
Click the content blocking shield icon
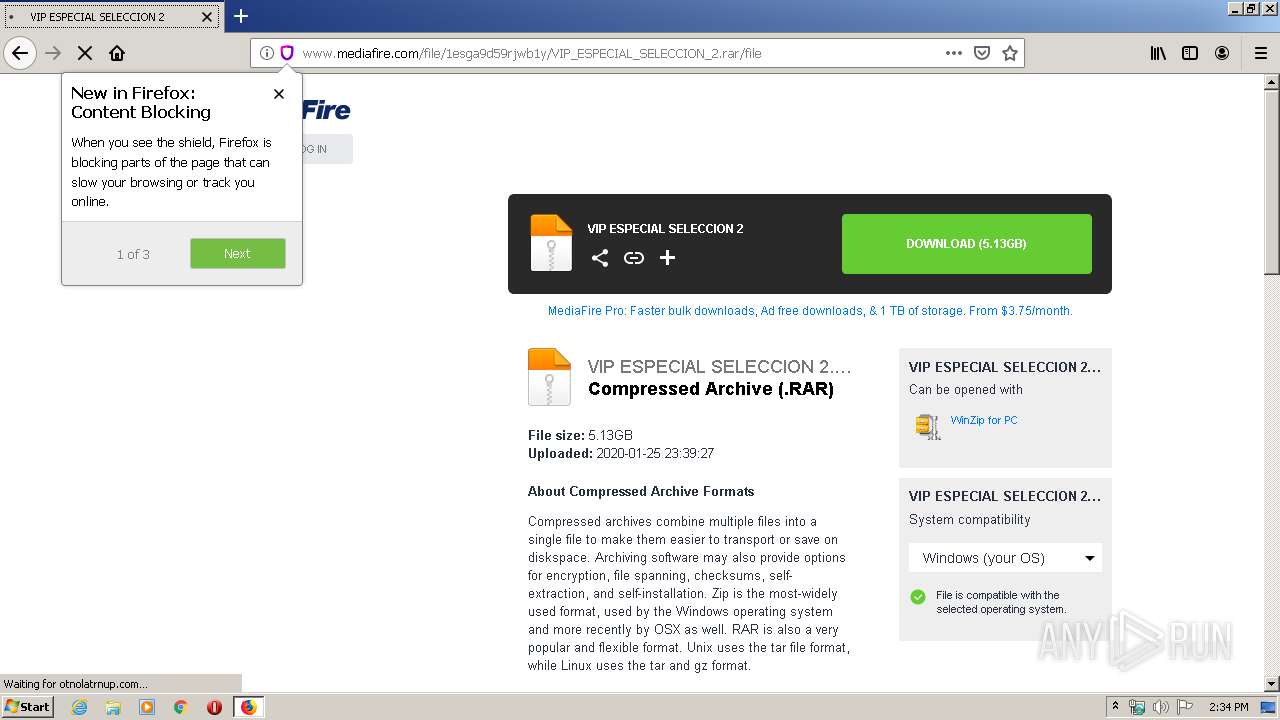pyautogui.click(x=287, y=53)
